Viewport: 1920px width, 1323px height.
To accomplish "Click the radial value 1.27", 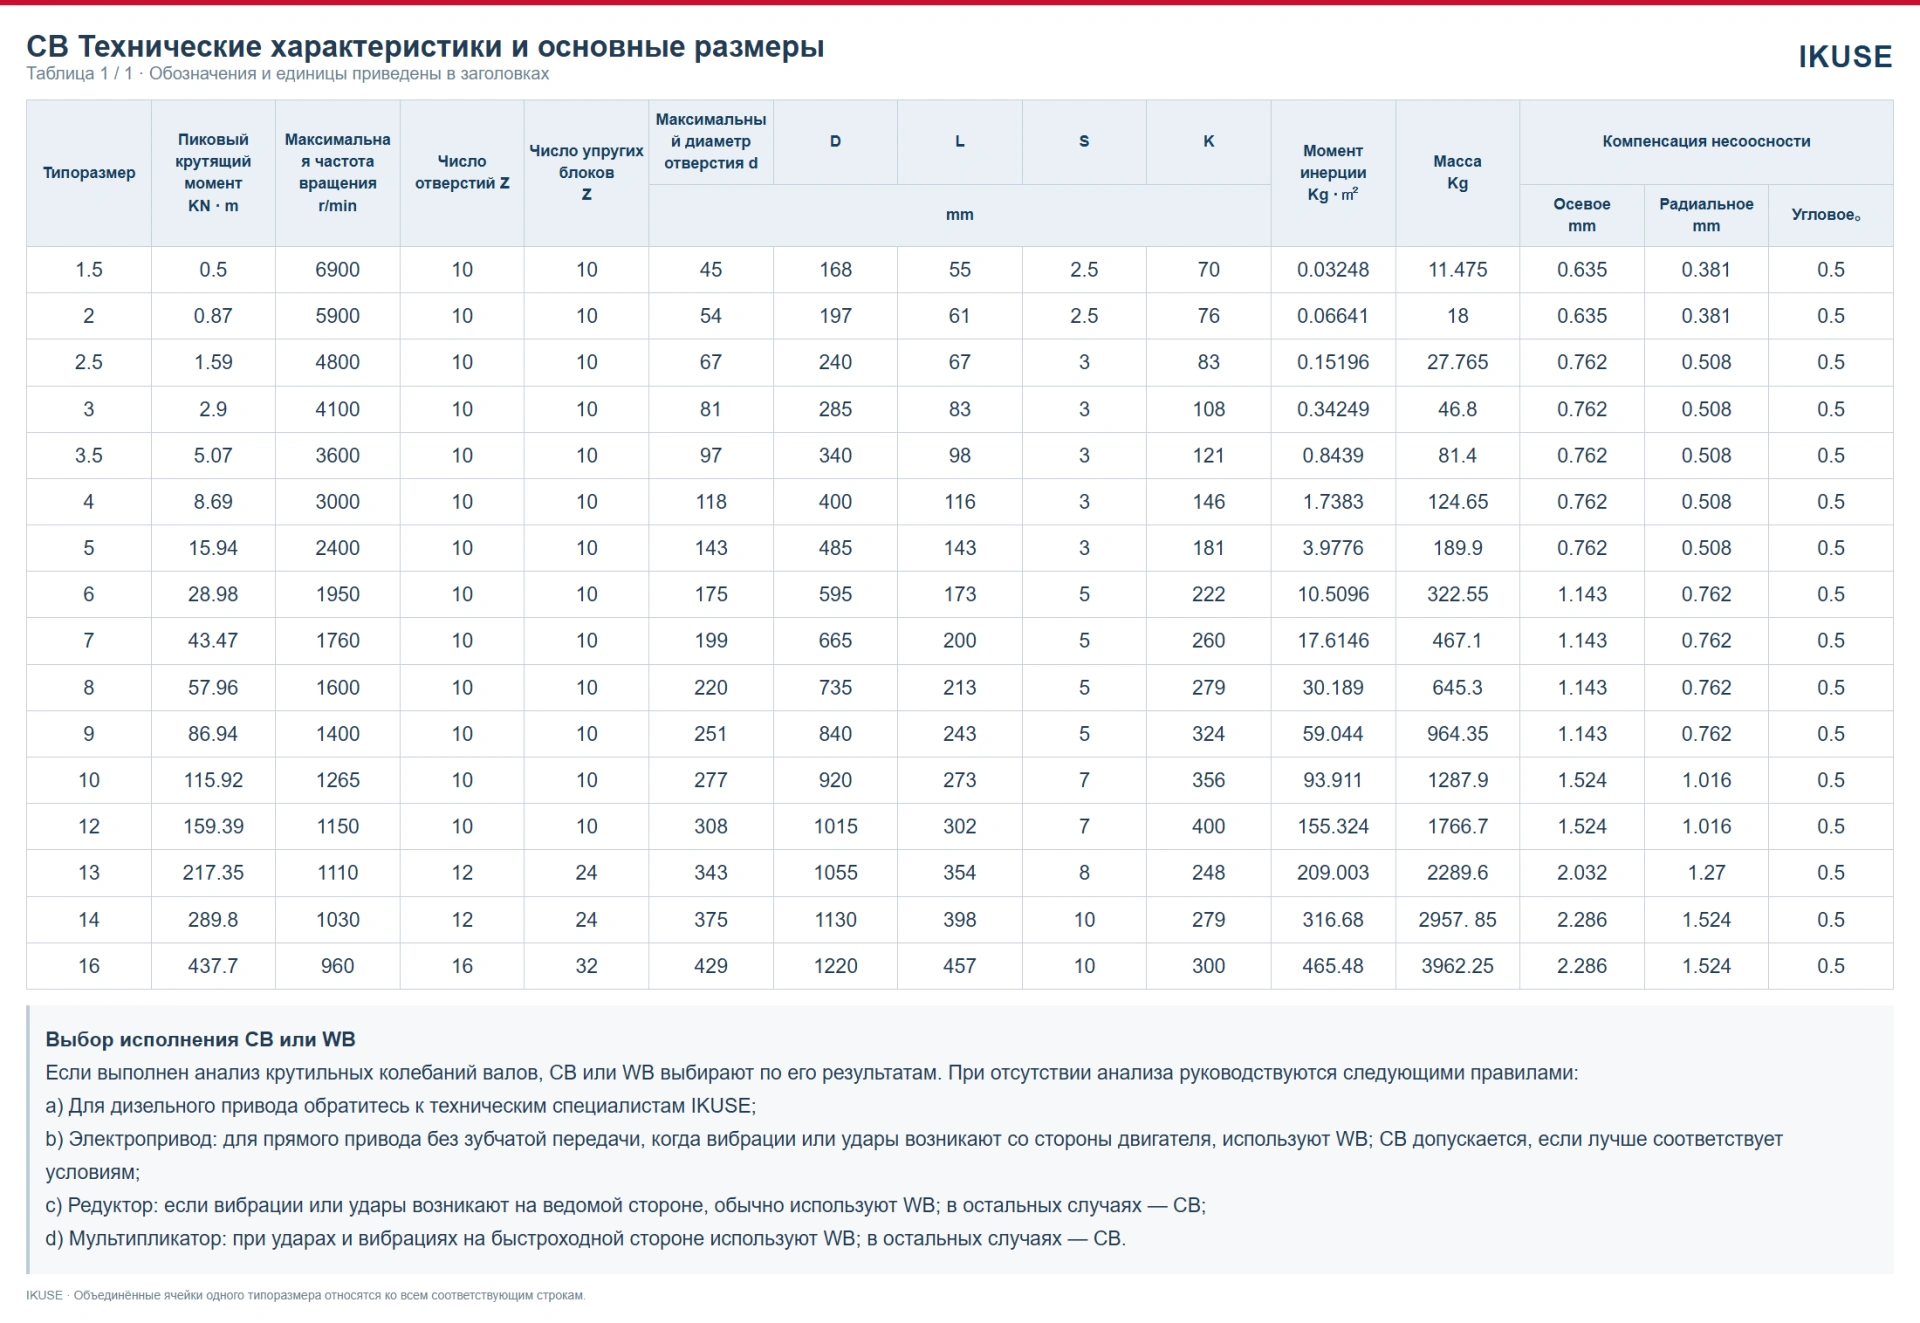I will [1706, 873].
